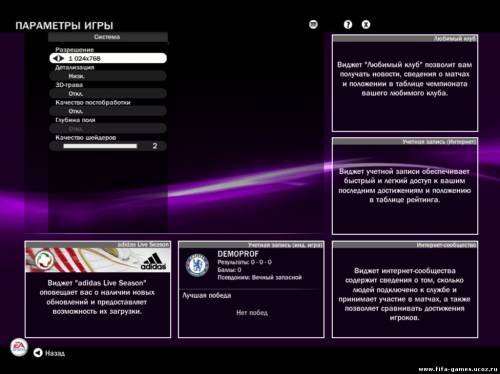
Task: Go back with the Назад button
Action: point(49,353)
